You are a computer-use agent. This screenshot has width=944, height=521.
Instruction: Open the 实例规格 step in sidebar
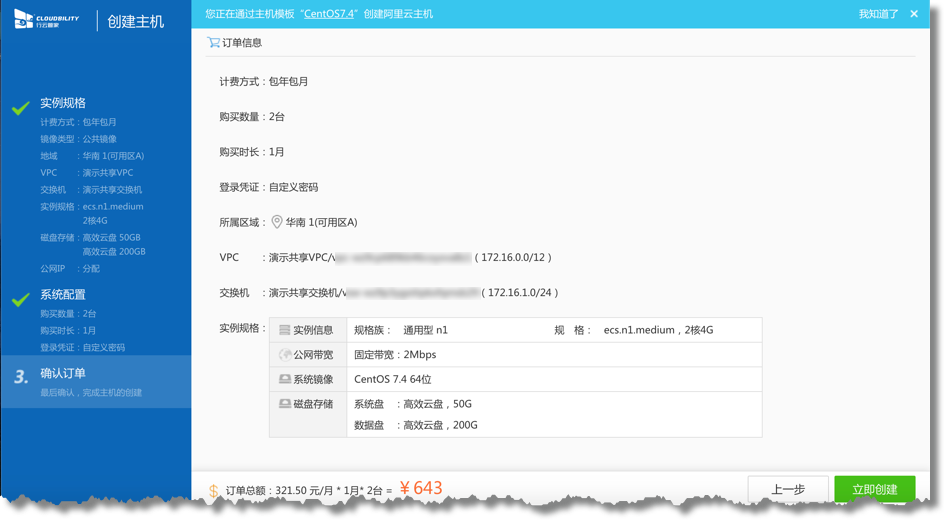click(x=63, y=103)
